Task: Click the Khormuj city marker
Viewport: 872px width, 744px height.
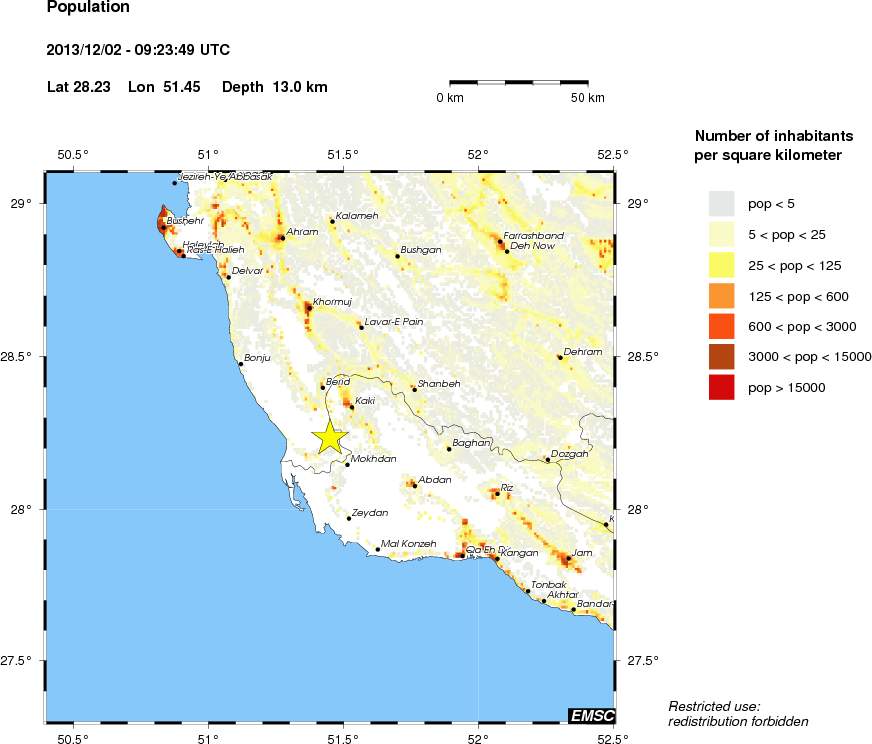Action: tap(309, 308)
